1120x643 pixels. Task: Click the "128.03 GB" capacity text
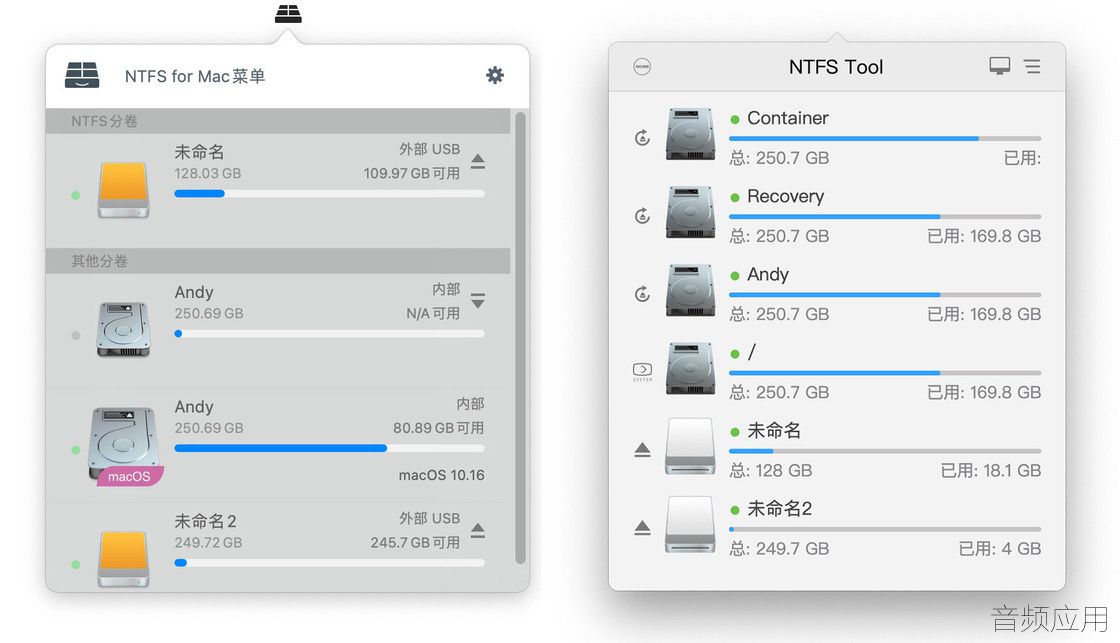pyautogui.click(x=208, y=173)
